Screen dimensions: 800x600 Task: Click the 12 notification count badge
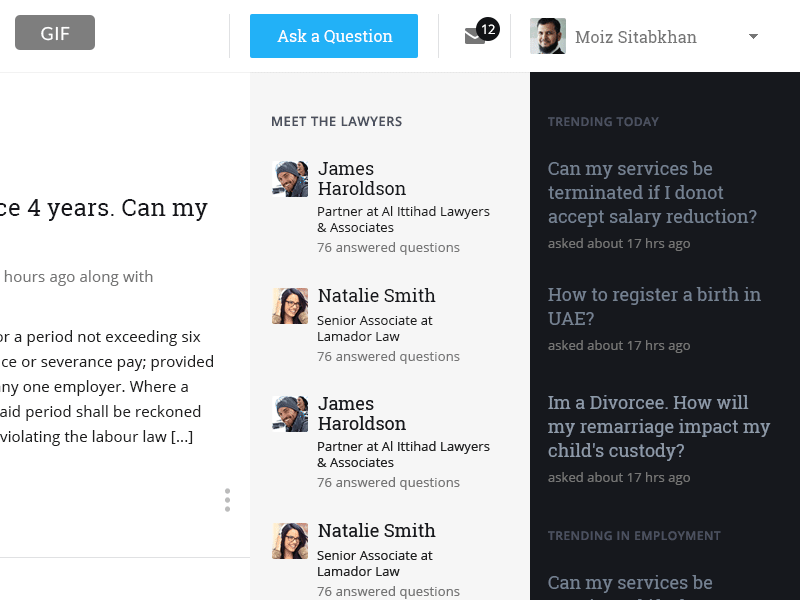coord(488,29)
